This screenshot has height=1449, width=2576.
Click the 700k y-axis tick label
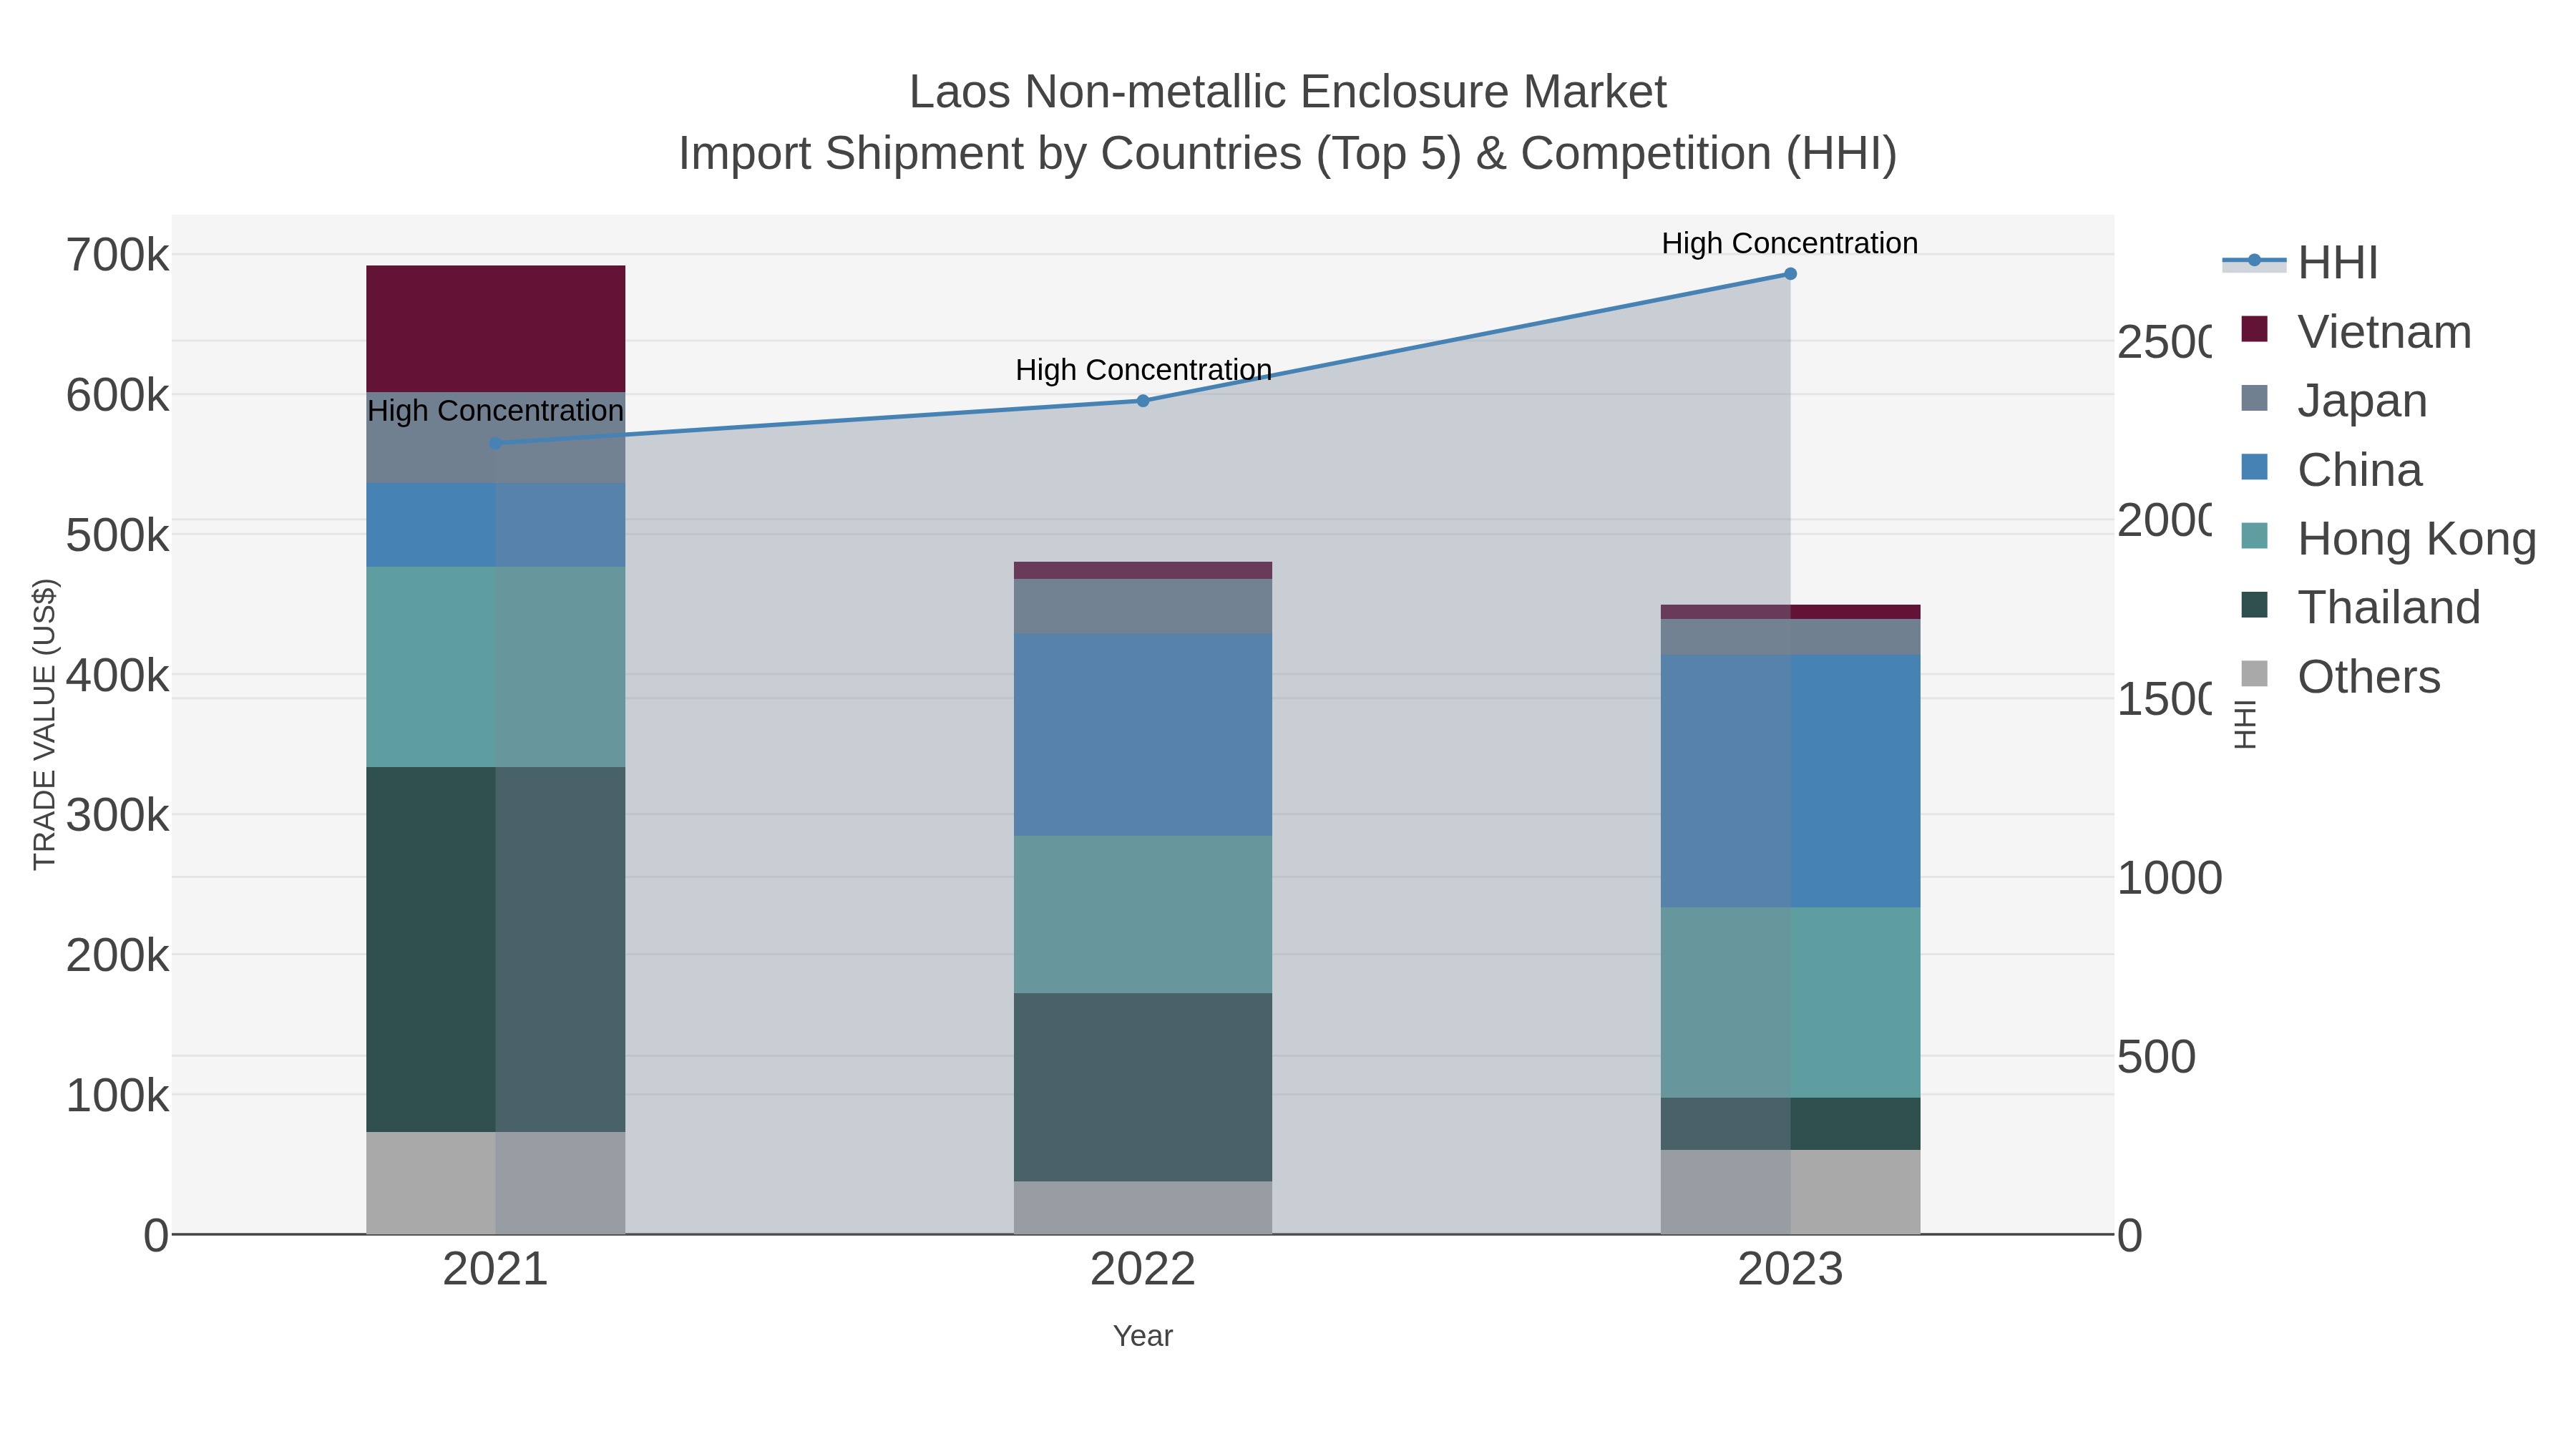click(x=118, y=255)
